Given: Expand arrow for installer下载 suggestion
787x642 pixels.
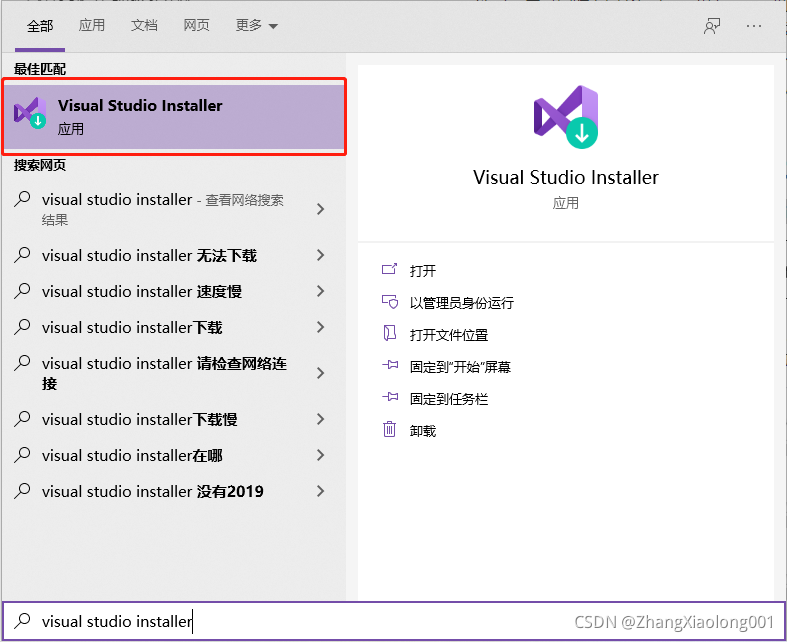Looking at the screenshot, I should (321, 328).
